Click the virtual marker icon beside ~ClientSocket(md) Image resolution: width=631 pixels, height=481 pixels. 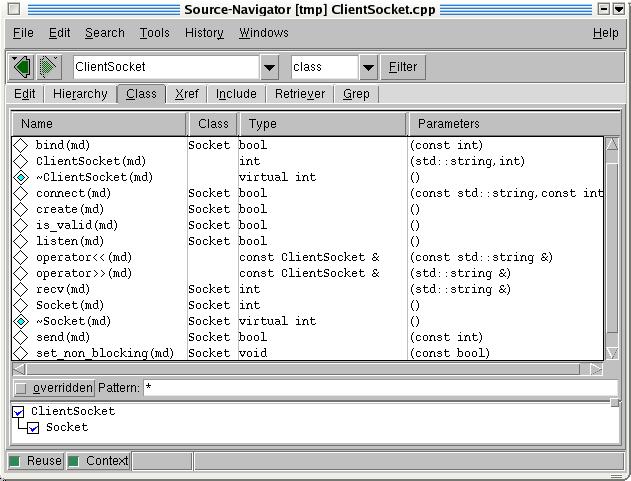click(x=21, y=177)
